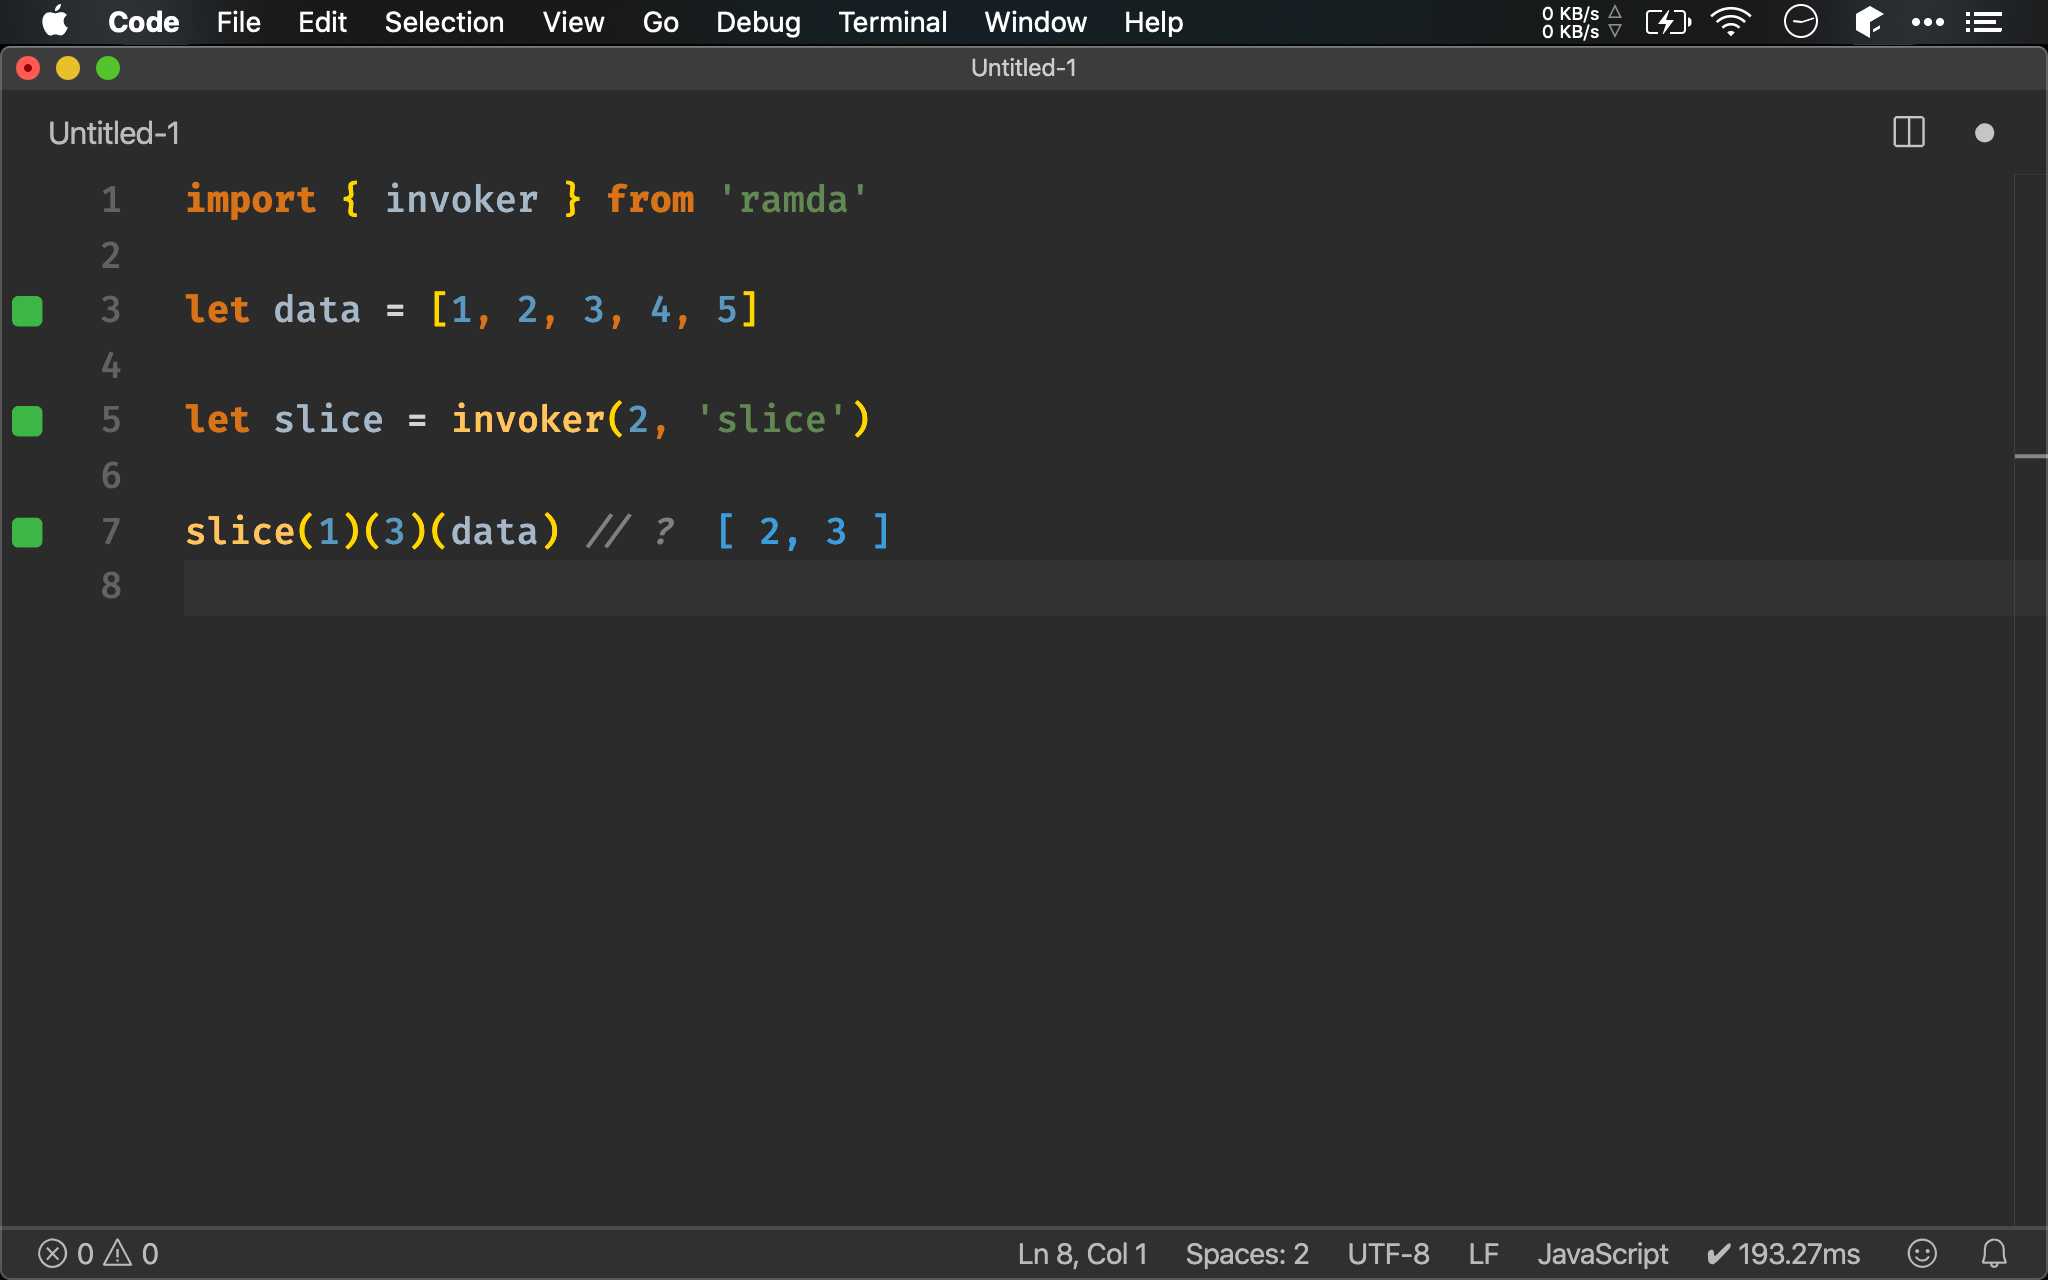The width and height of the screenshot is (2048, 1280).
Task: Open the Notification Center list icon
Action: point(1983,22)
